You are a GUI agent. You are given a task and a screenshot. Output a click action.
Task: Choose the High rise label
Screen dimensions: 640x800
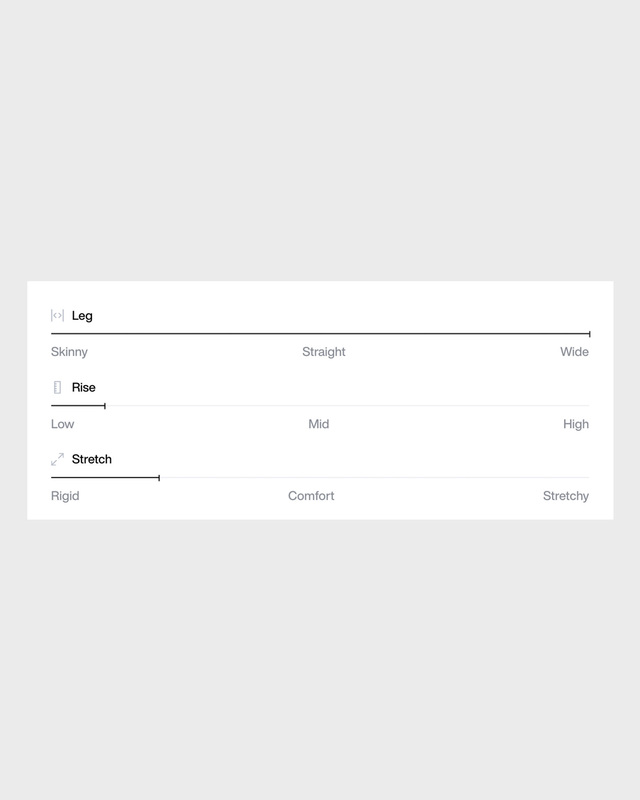tap(576, 424)
